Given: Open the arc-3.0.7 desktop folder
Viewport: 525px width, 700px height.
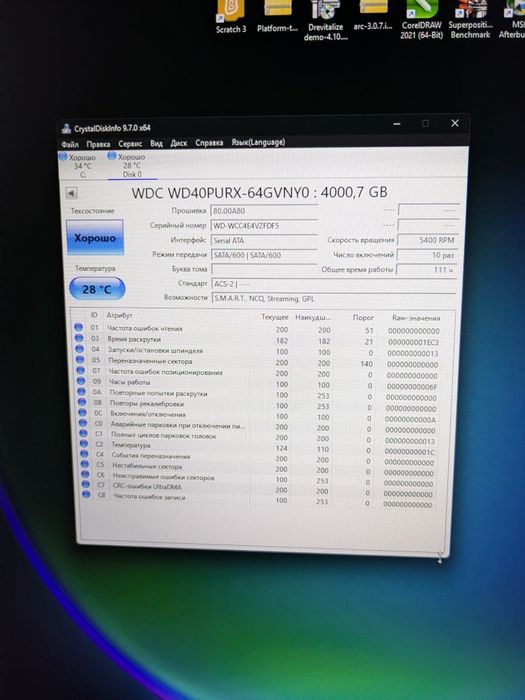Looking at the screenshot, I should coord(373,16).
